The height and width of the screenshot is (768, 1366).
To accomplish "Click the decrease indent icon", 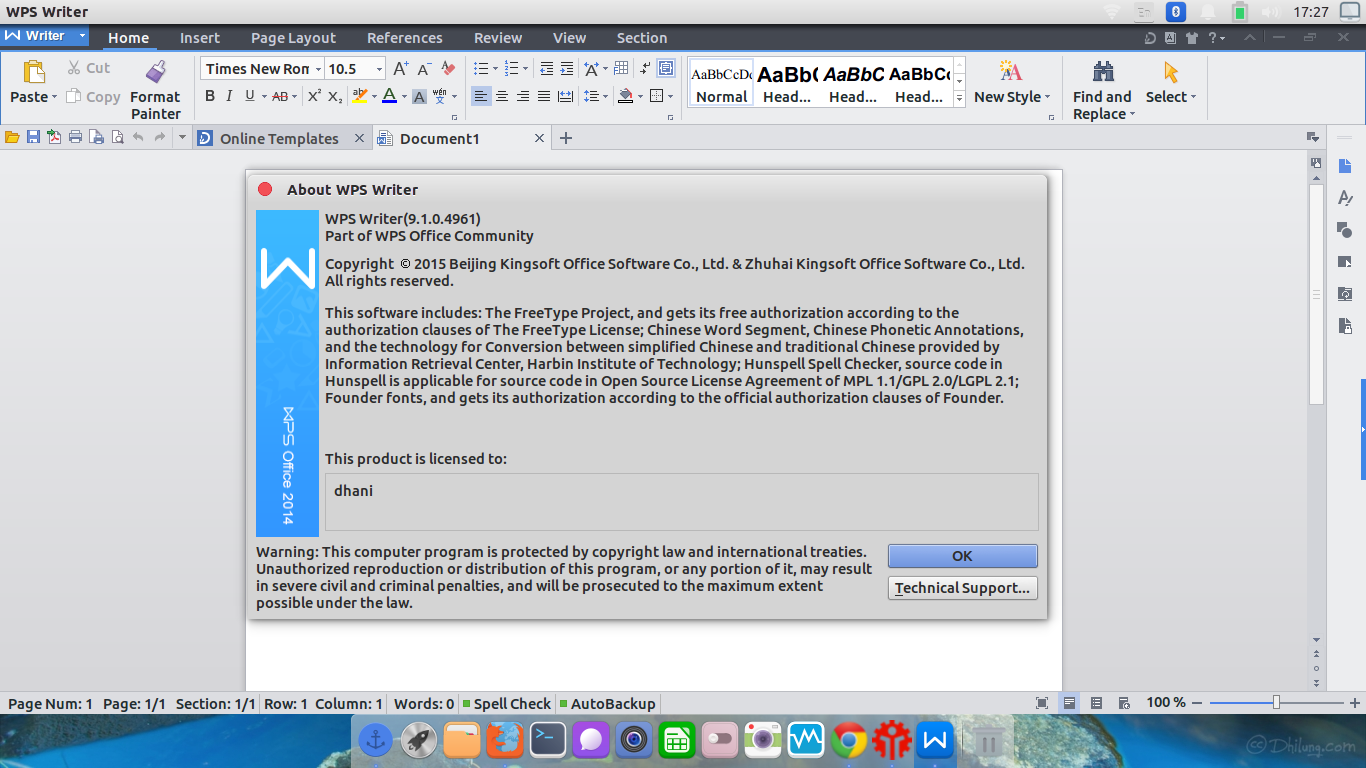I will click(x=546, y=69).
